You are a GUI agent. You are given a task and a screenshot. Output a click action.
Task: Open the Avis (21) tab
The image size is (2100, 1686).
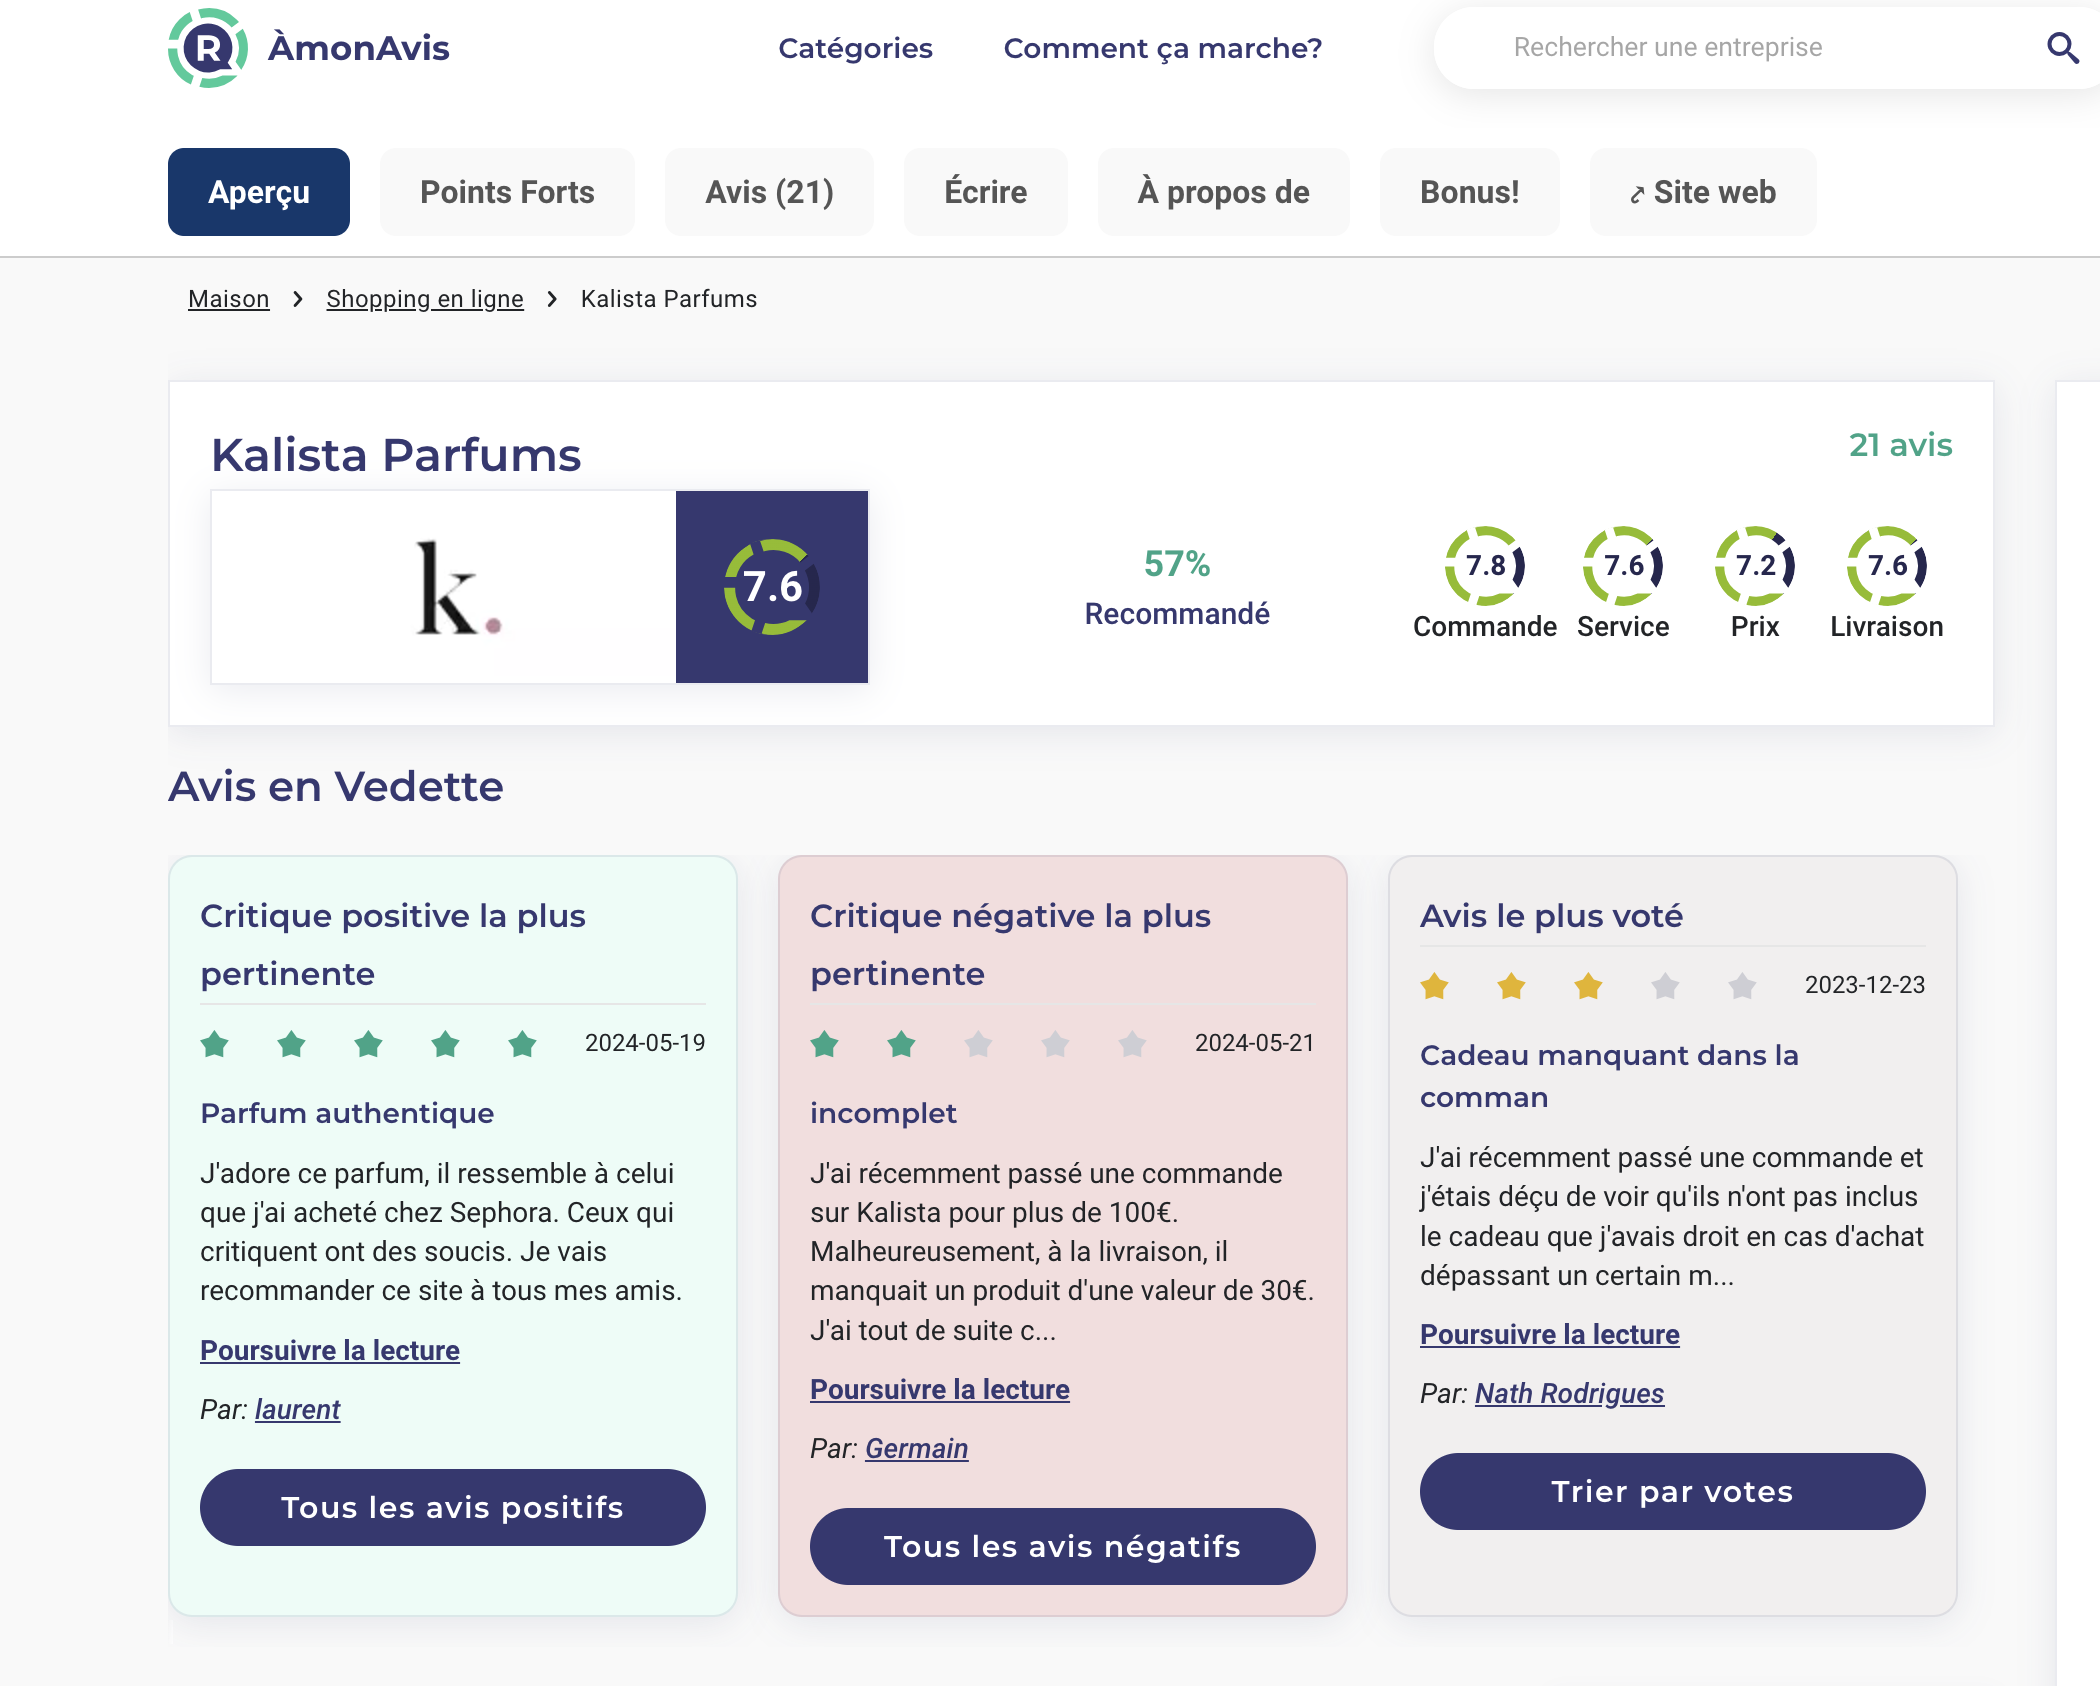(x=769, y=192)
